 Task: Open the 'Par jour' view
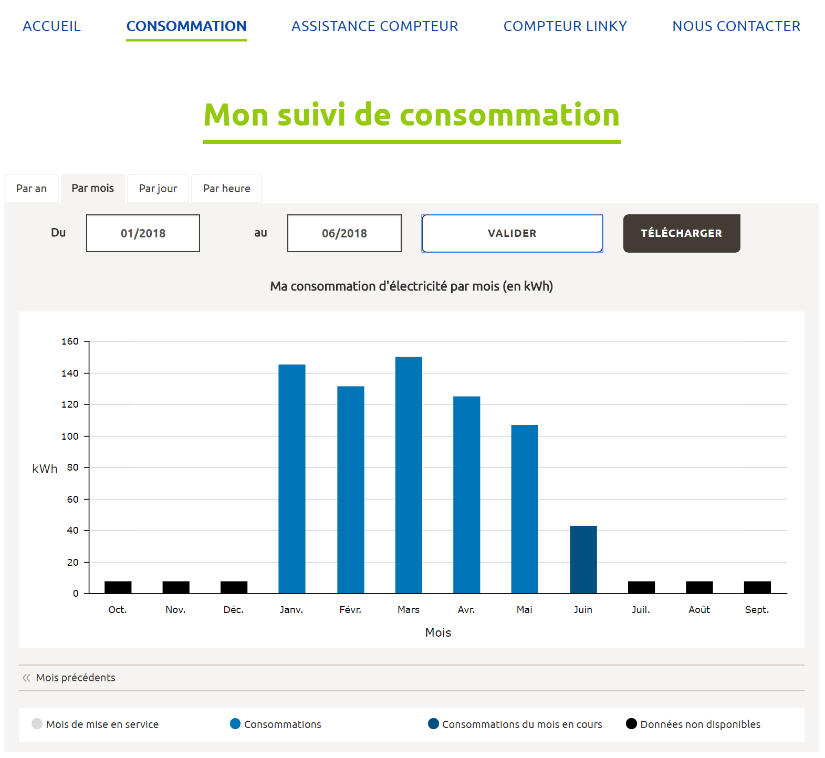pyautogui.click(x=157, y=188)
